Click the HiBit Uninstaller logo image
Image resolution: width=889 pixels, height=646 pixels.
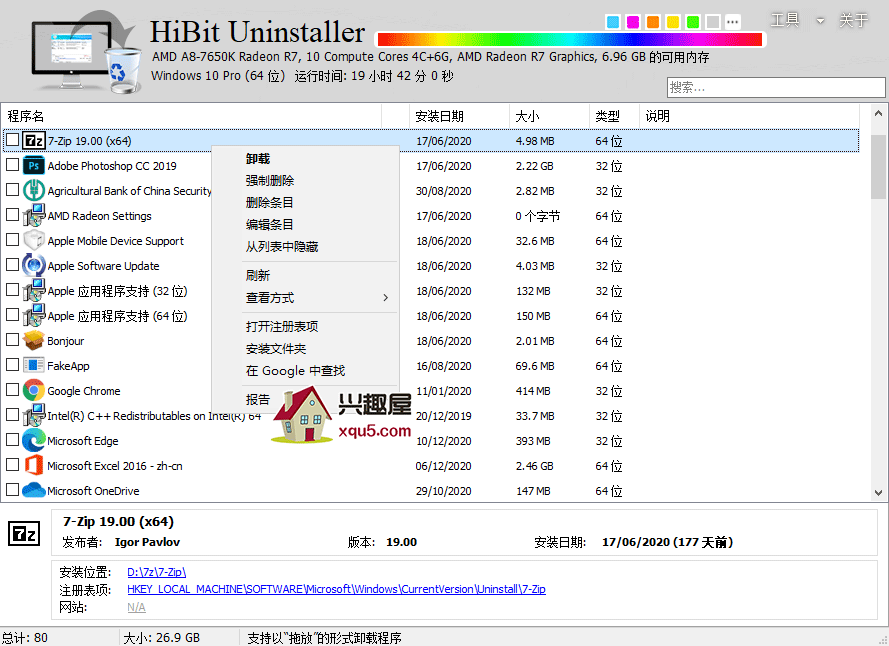coord(85,53)
